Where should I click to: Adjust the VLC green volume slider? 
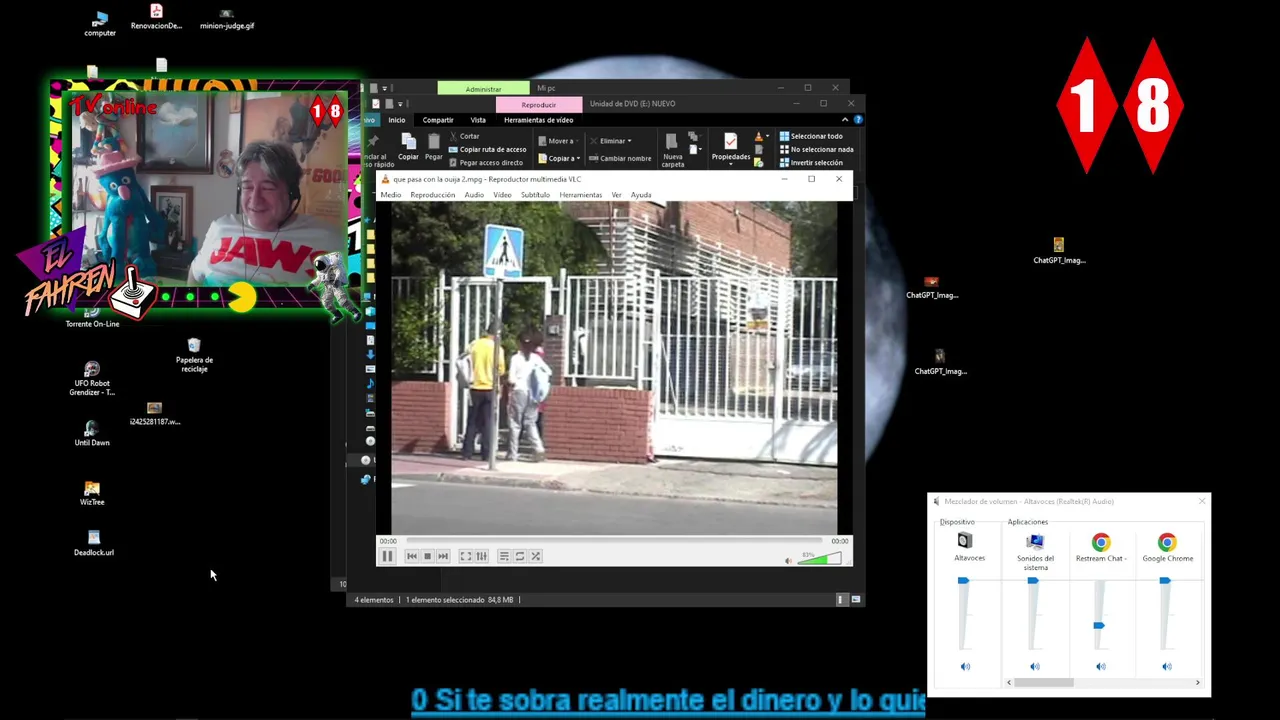tap(820, 558)
